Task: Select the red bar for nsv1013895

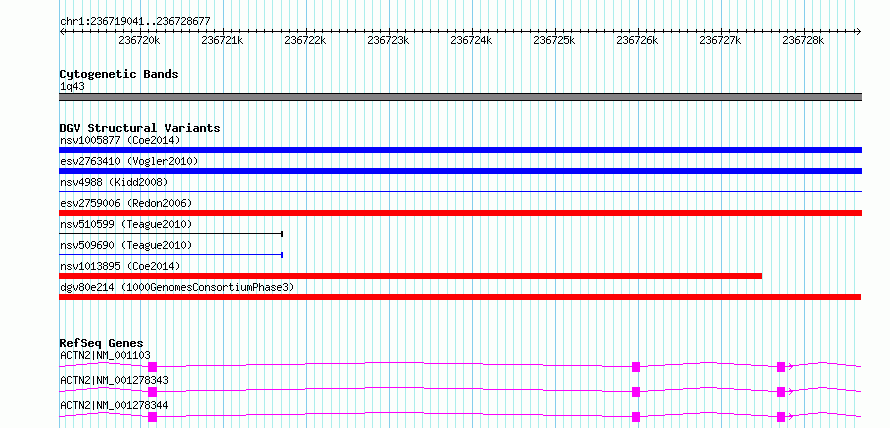Action: (x=410, y=276)
